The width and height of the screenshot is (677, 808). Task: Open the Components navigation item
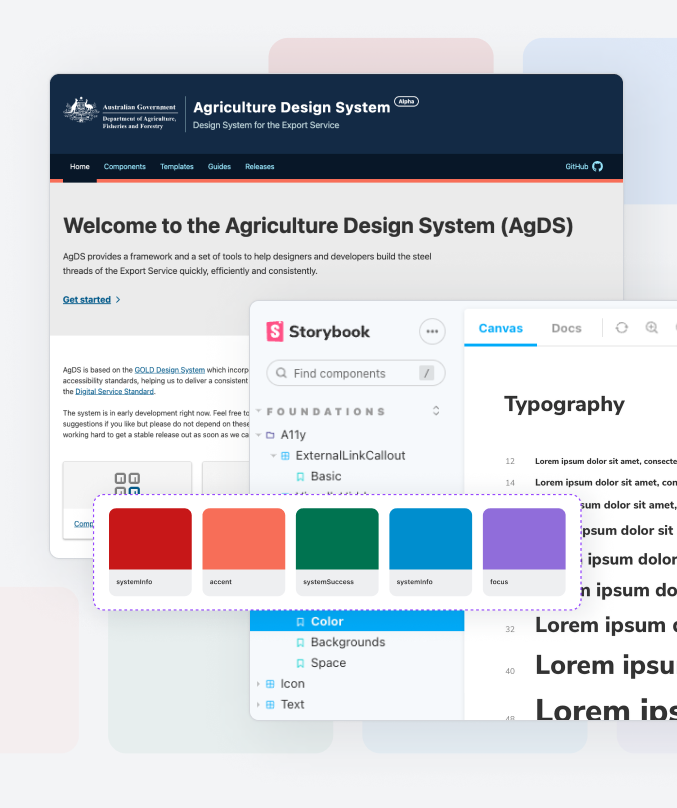pyautogui.click(x=125, y=167)
